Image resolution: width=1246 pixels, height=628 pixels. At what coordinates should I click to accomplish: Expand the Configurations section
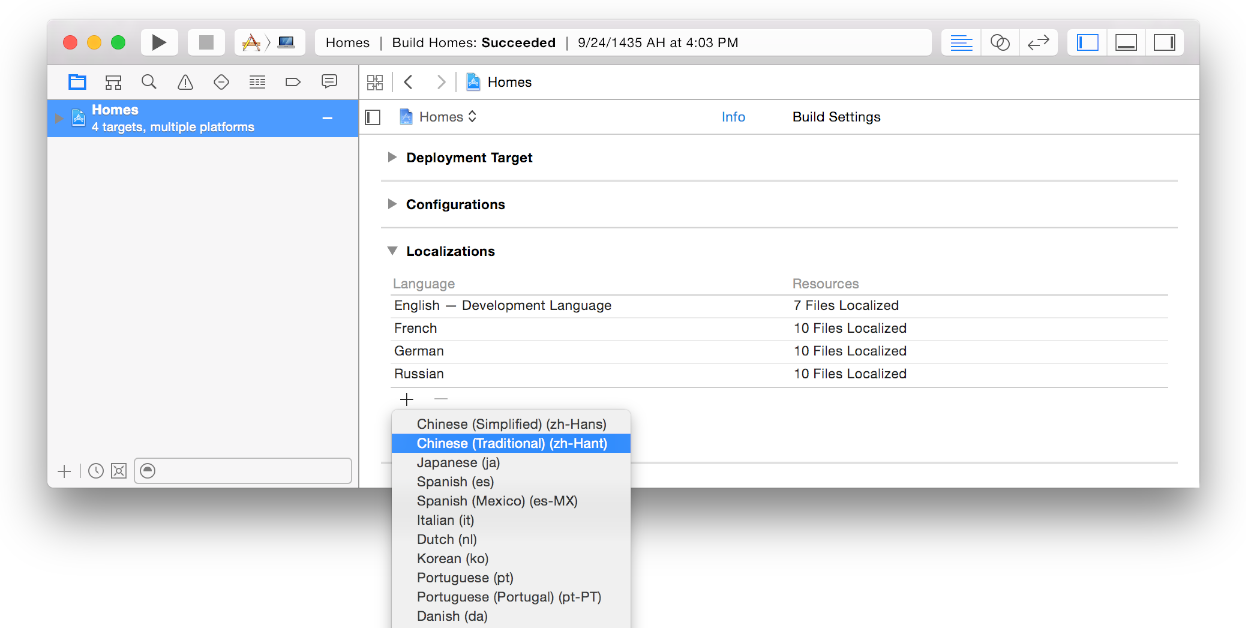393,204
